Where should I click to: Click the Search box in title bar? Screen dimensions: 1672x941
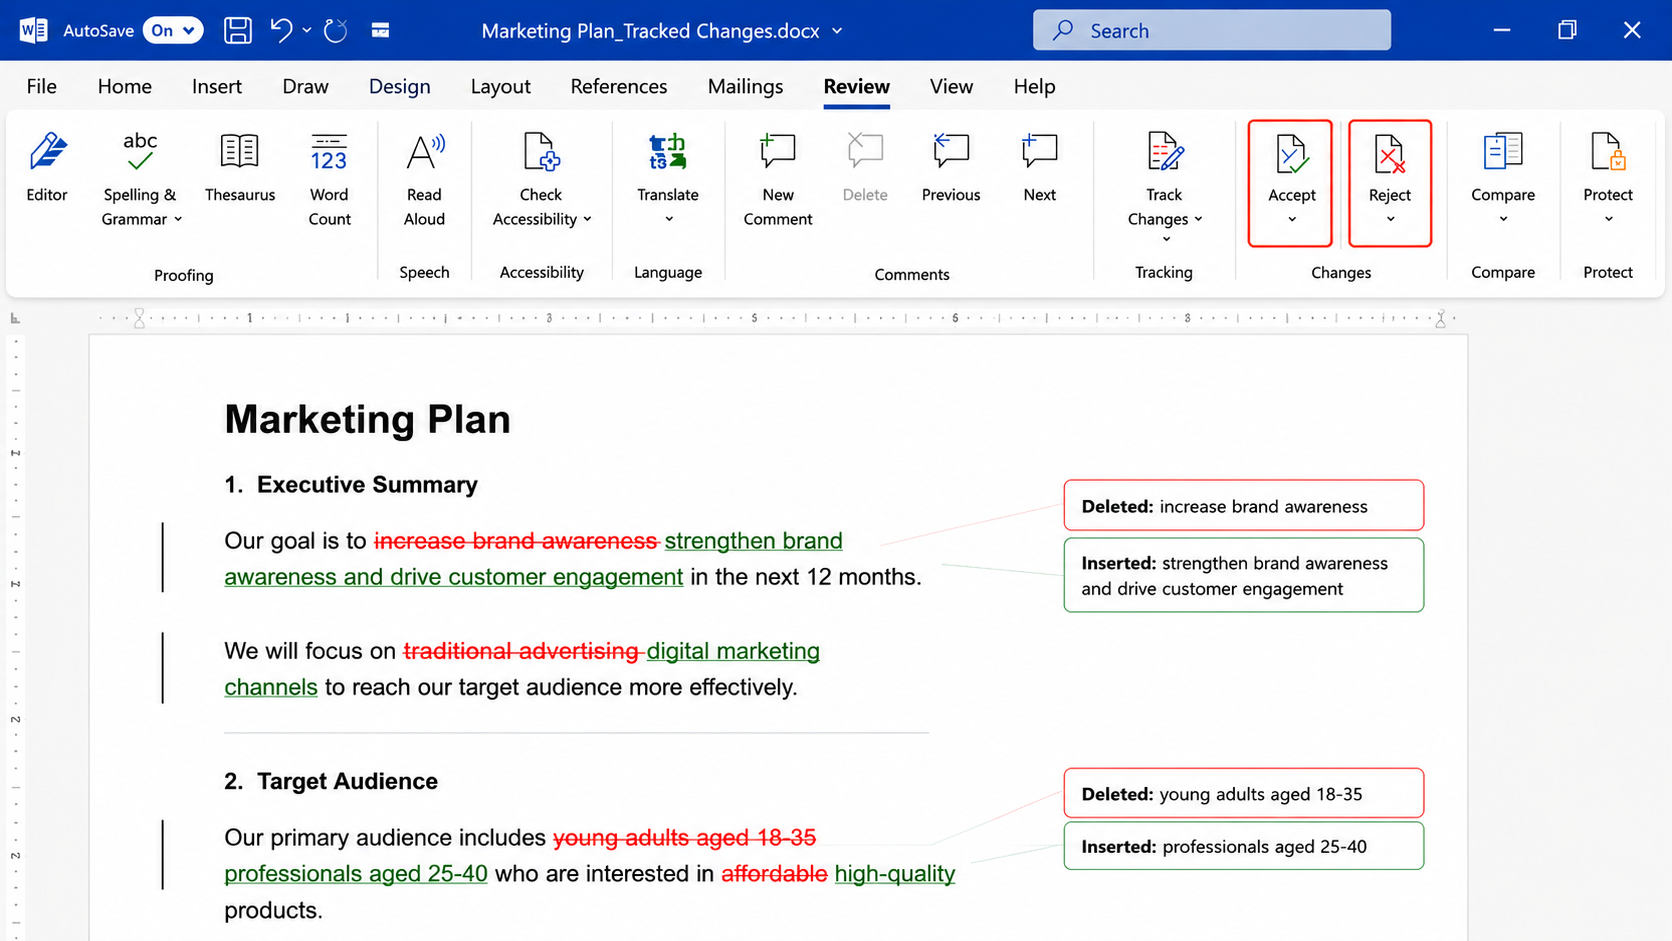coord(1211,30)
